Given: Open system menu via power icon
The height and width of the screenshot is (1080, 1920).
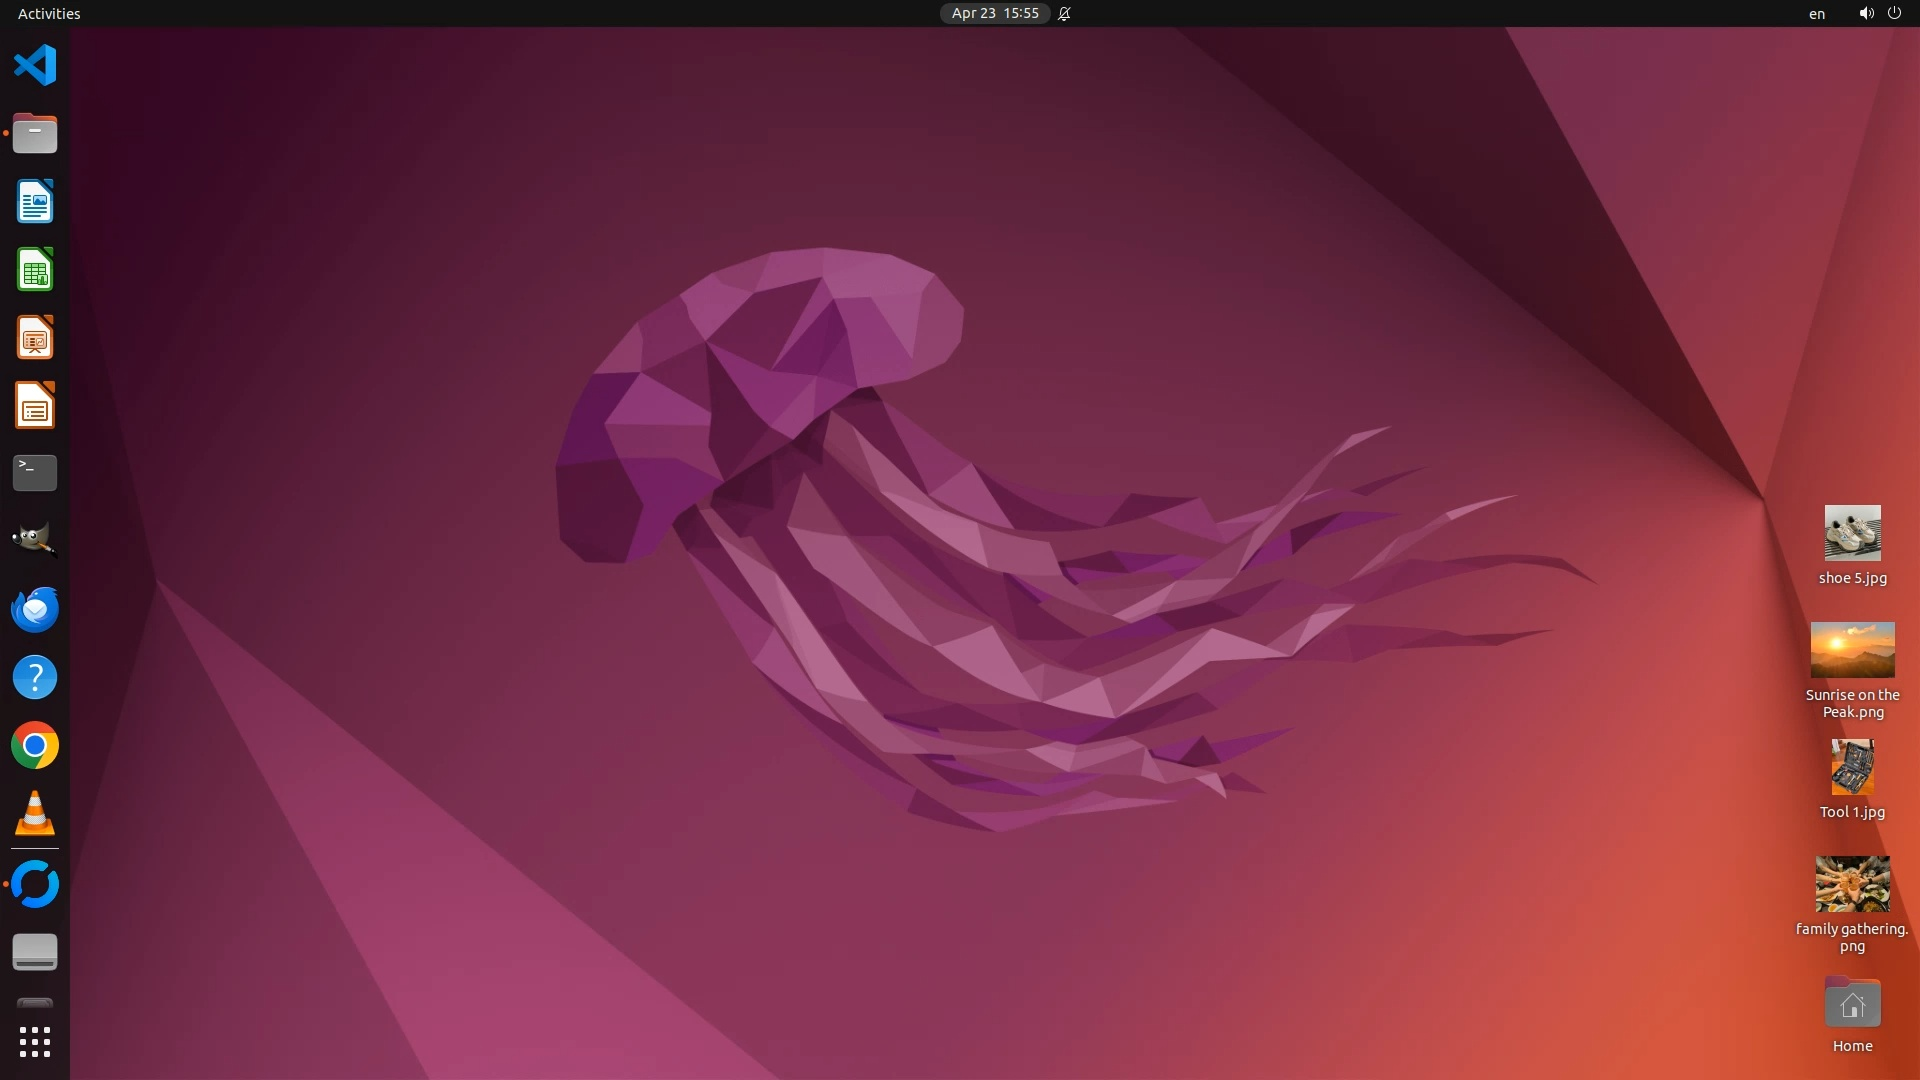Looking at the screenshot, I should [1893, 13].
